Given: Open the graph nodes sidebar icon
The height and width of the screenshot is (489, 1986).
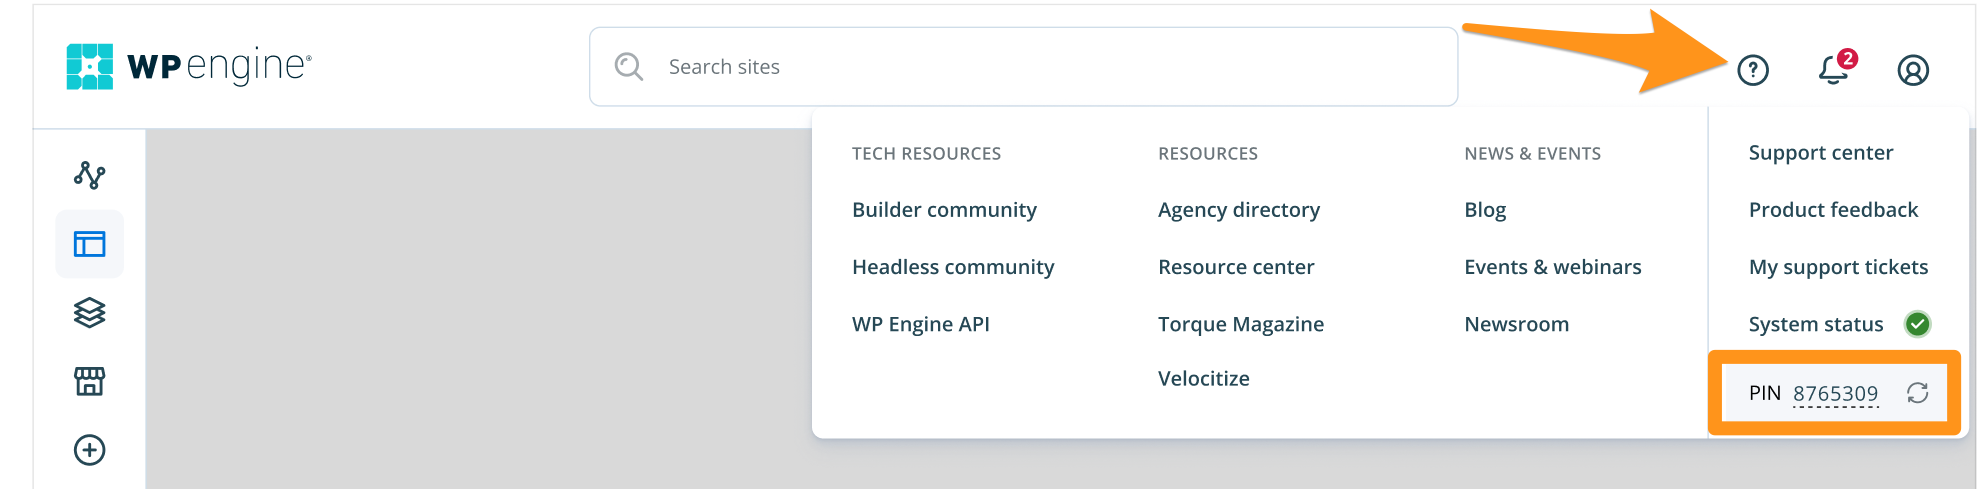Looking at the screenshot, I should tap(90, 175).
